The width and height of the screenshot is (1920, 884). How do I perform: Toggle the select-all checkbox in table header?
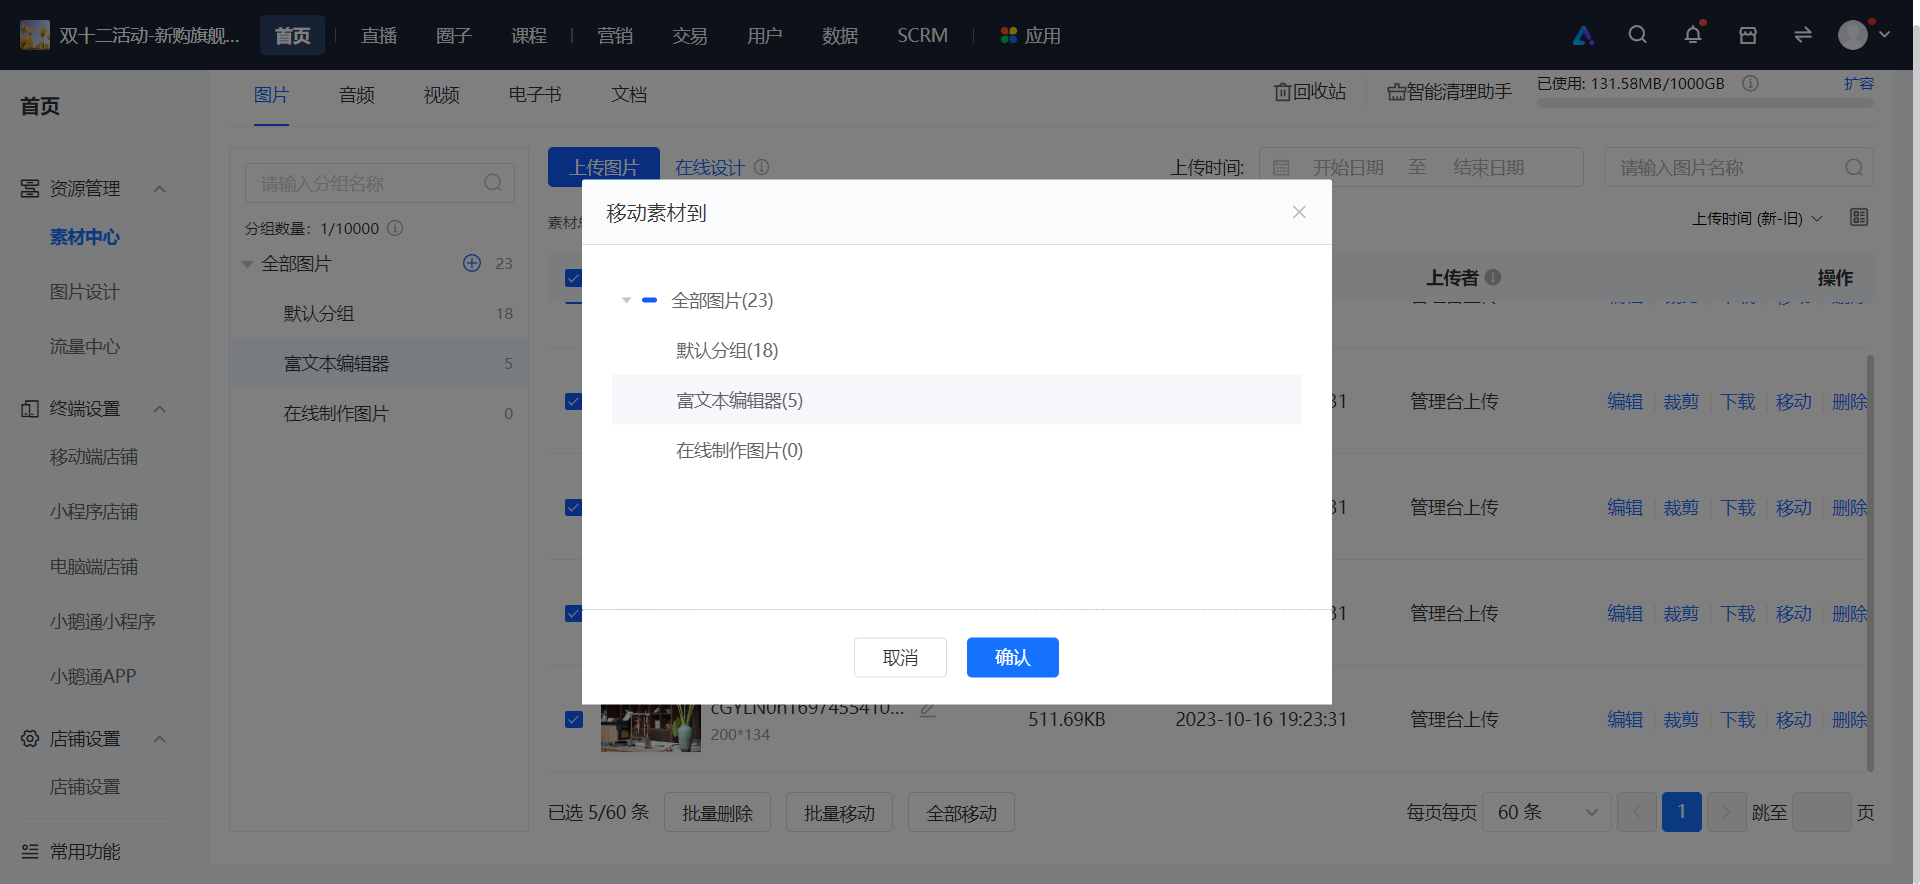tap(573, 278)
